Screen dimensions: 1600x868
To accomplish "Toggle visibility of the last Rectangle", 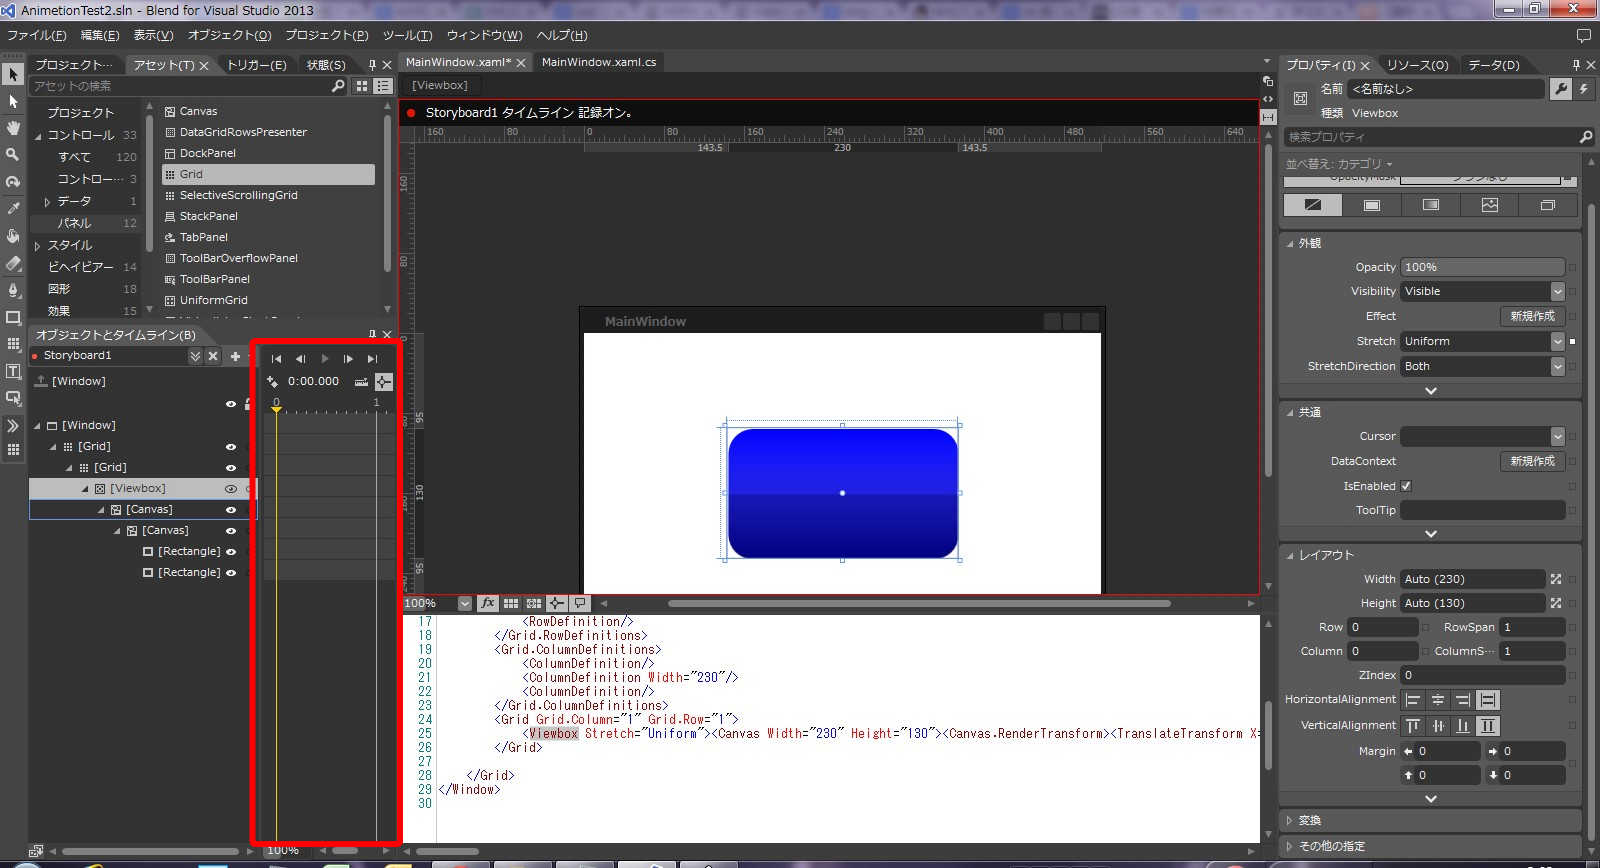I will (x=231, y=573).
